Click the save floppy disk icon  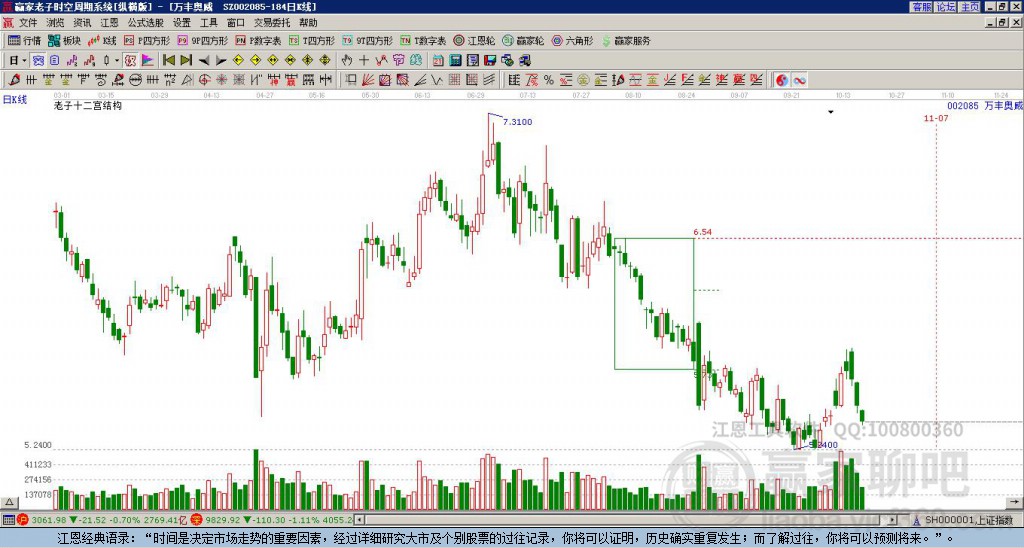click(x=490, y=60)
